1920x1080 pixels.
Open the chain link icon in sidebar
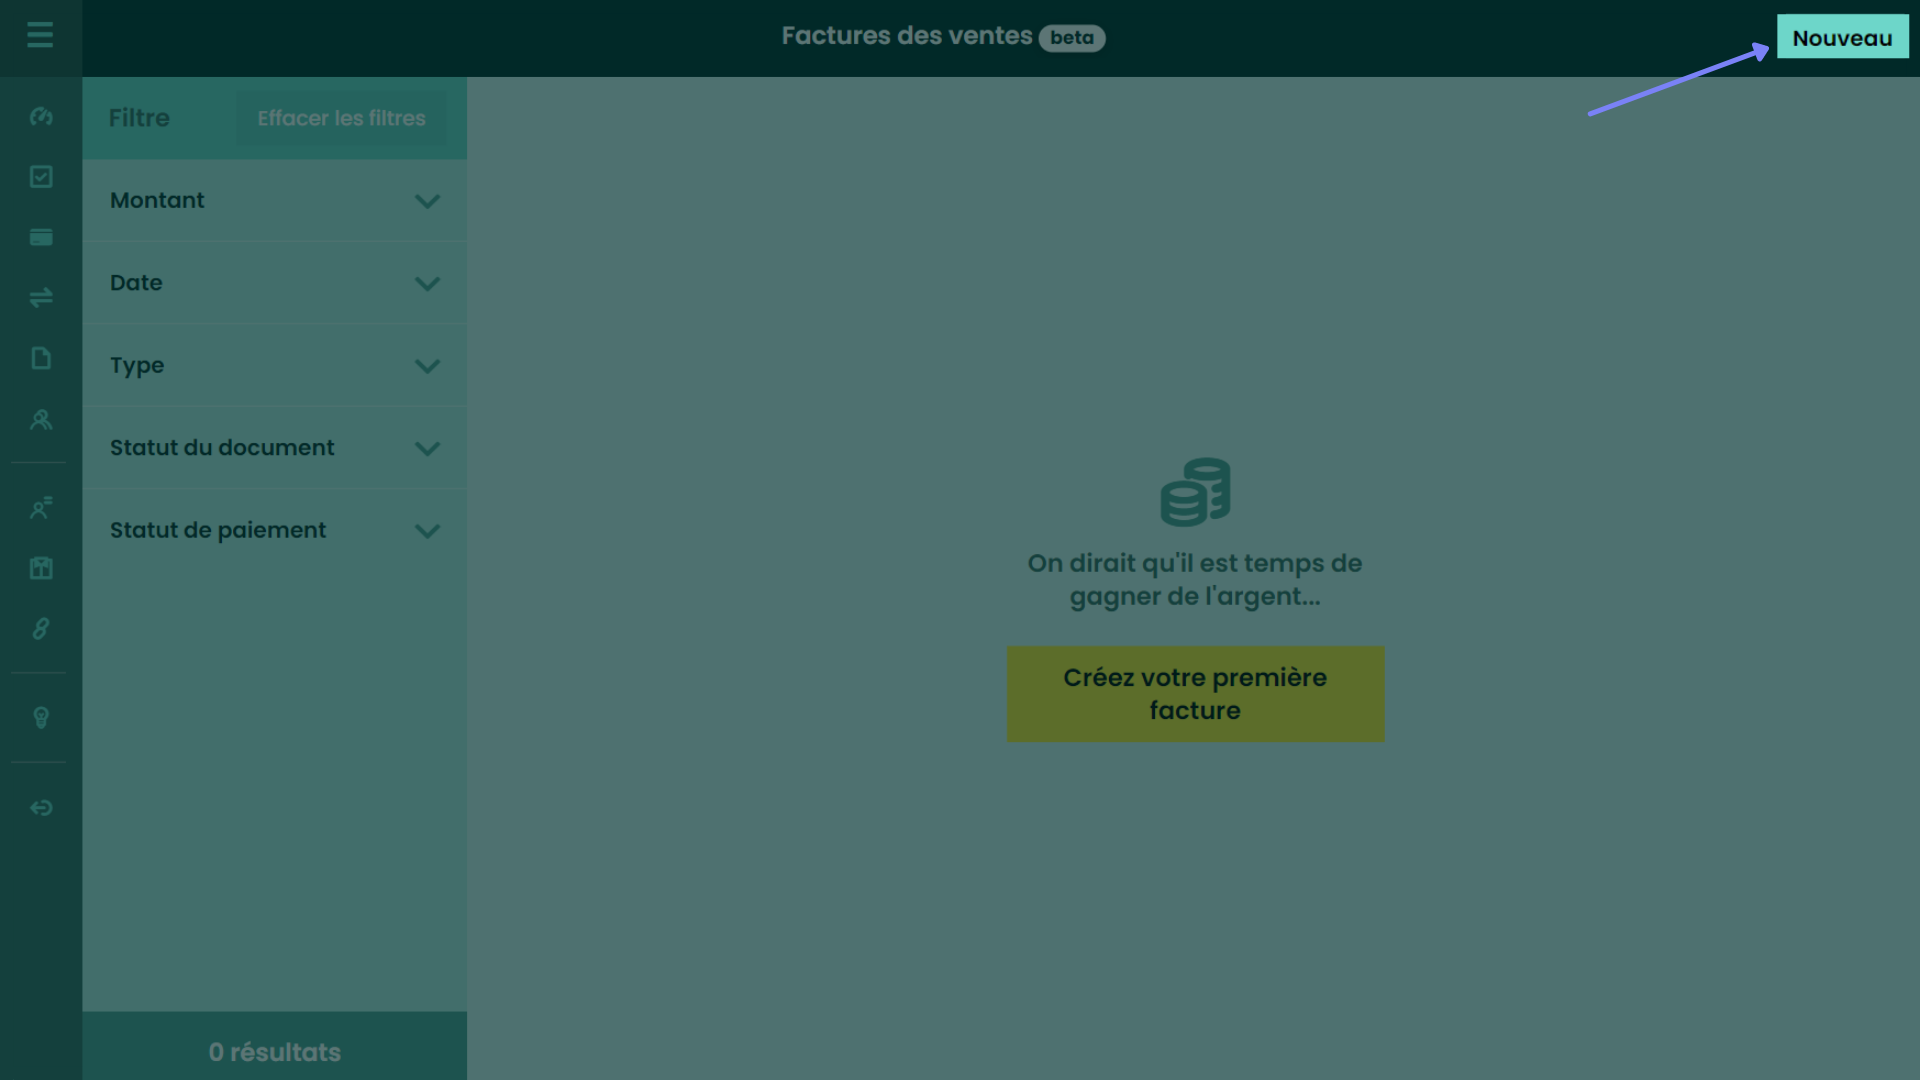[x=41, y=628]
